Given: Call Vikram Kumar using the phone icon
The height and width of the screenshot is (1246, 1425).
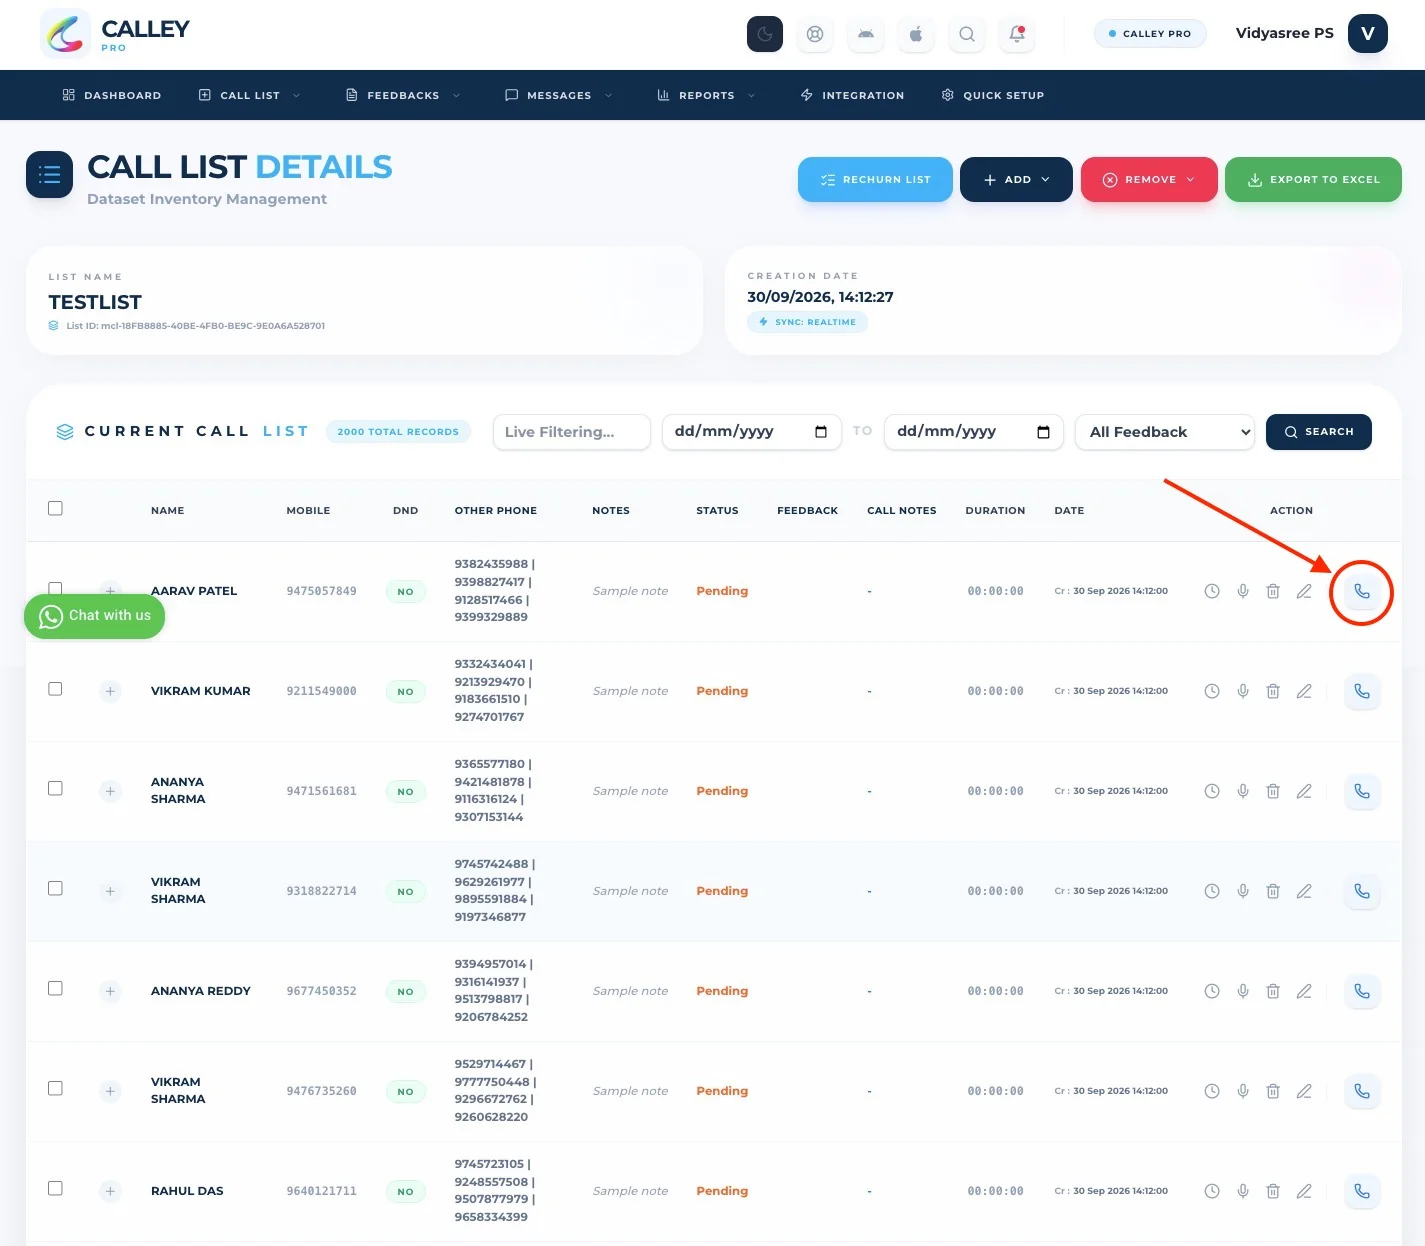Looking at the screenshot, I should [1362, 691].
